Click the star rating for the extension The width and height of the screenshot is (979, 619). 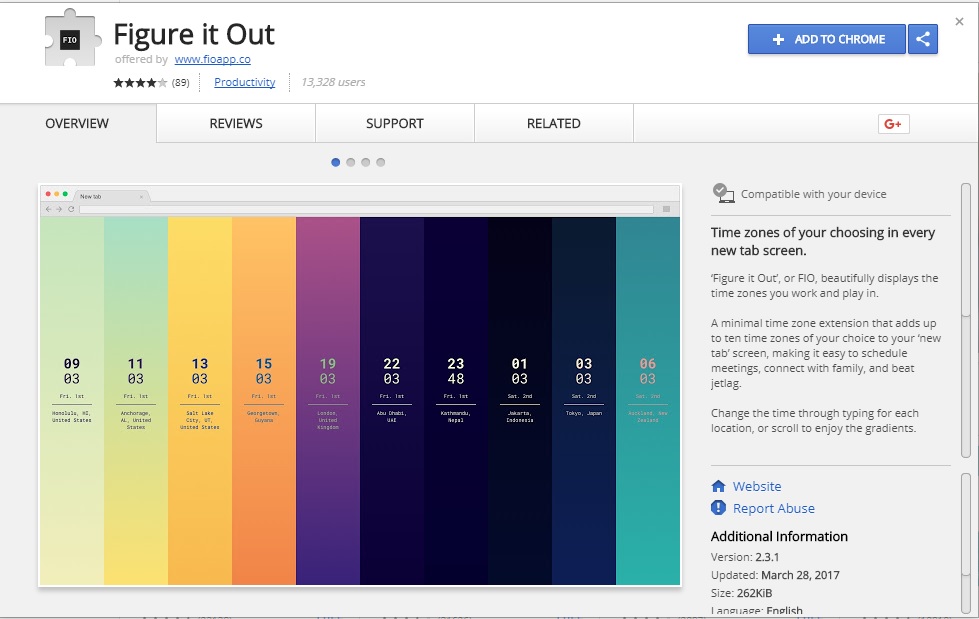click(x=140, y=82)
